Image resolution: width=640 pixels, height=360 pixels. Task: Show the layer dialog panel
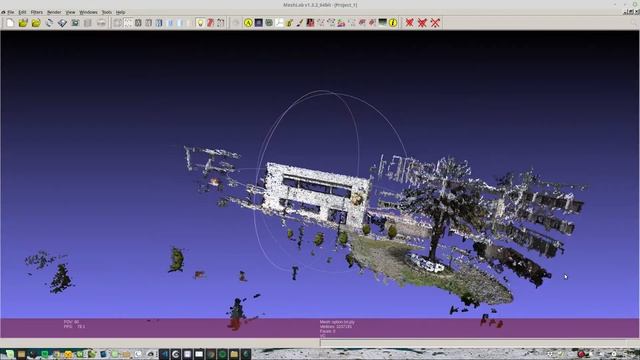point(88,23)
